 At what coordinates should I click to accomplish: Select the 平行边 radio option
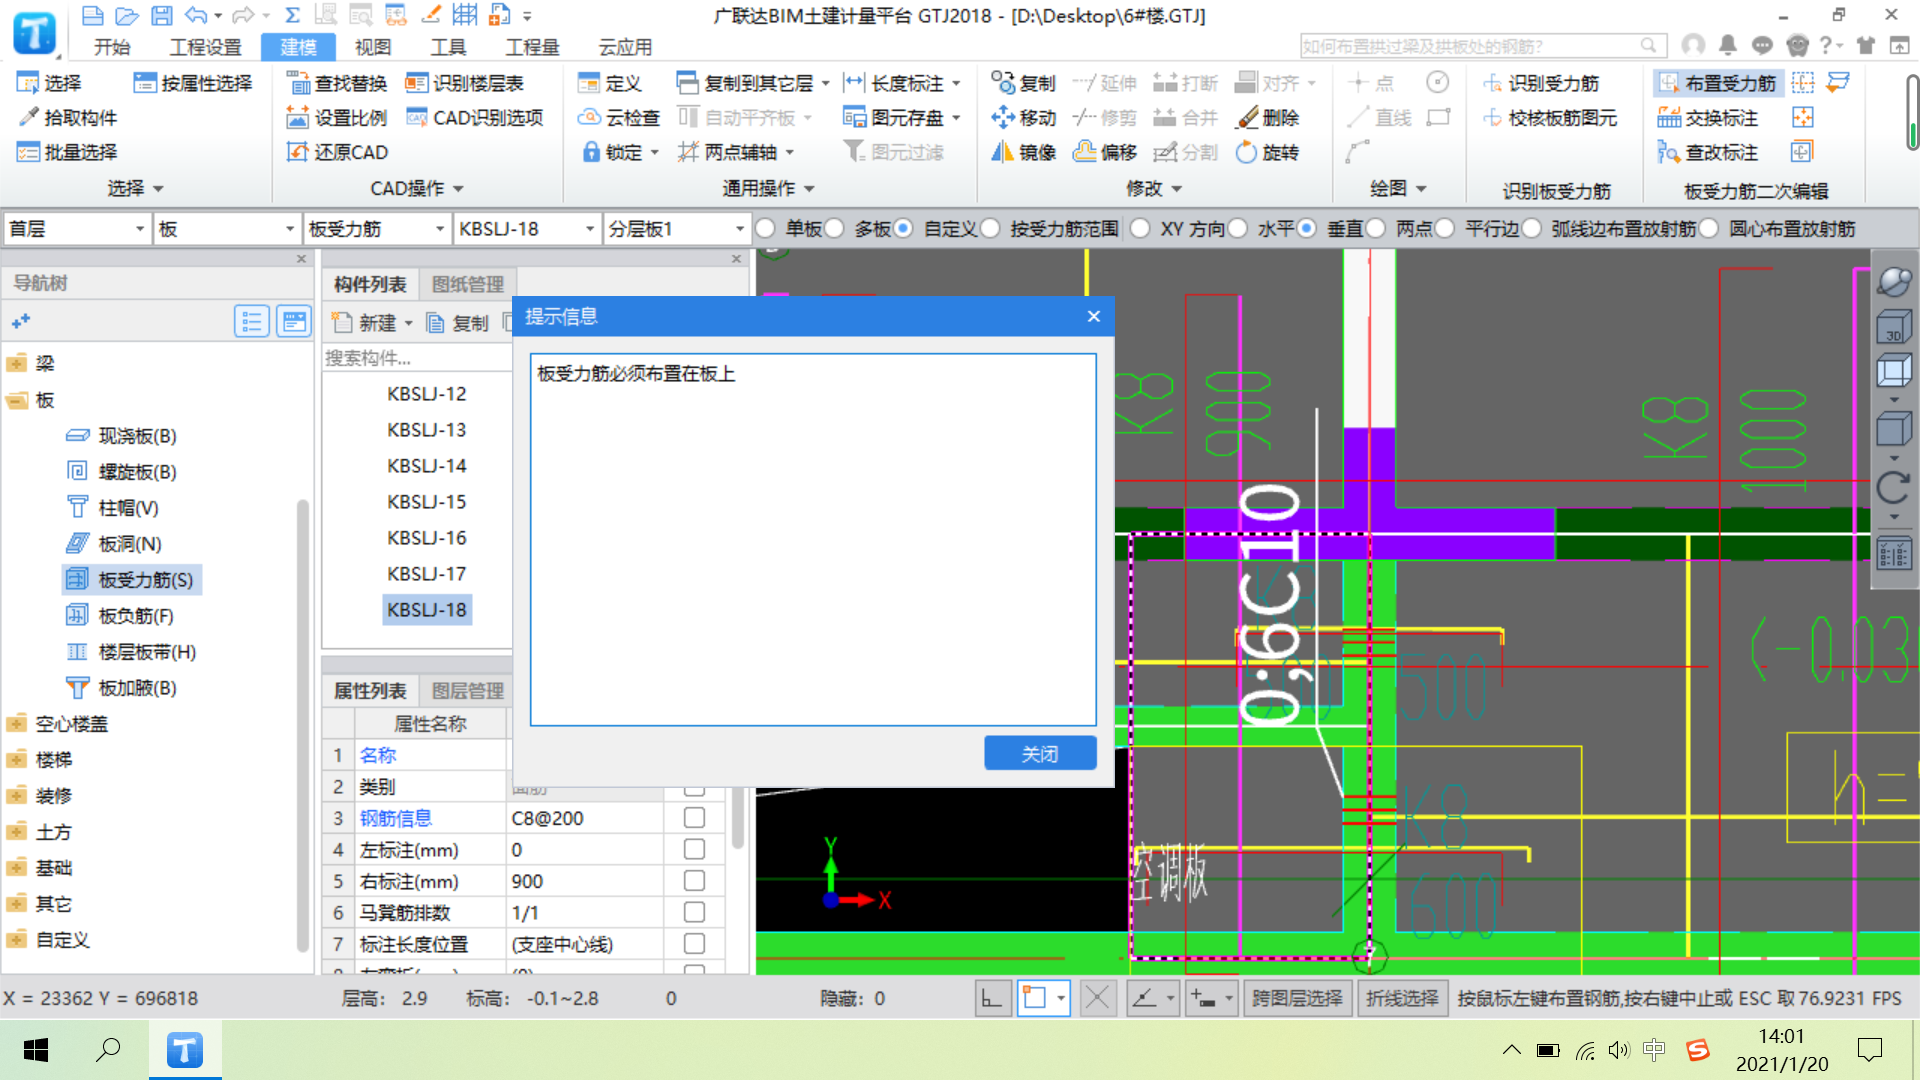1445,229
